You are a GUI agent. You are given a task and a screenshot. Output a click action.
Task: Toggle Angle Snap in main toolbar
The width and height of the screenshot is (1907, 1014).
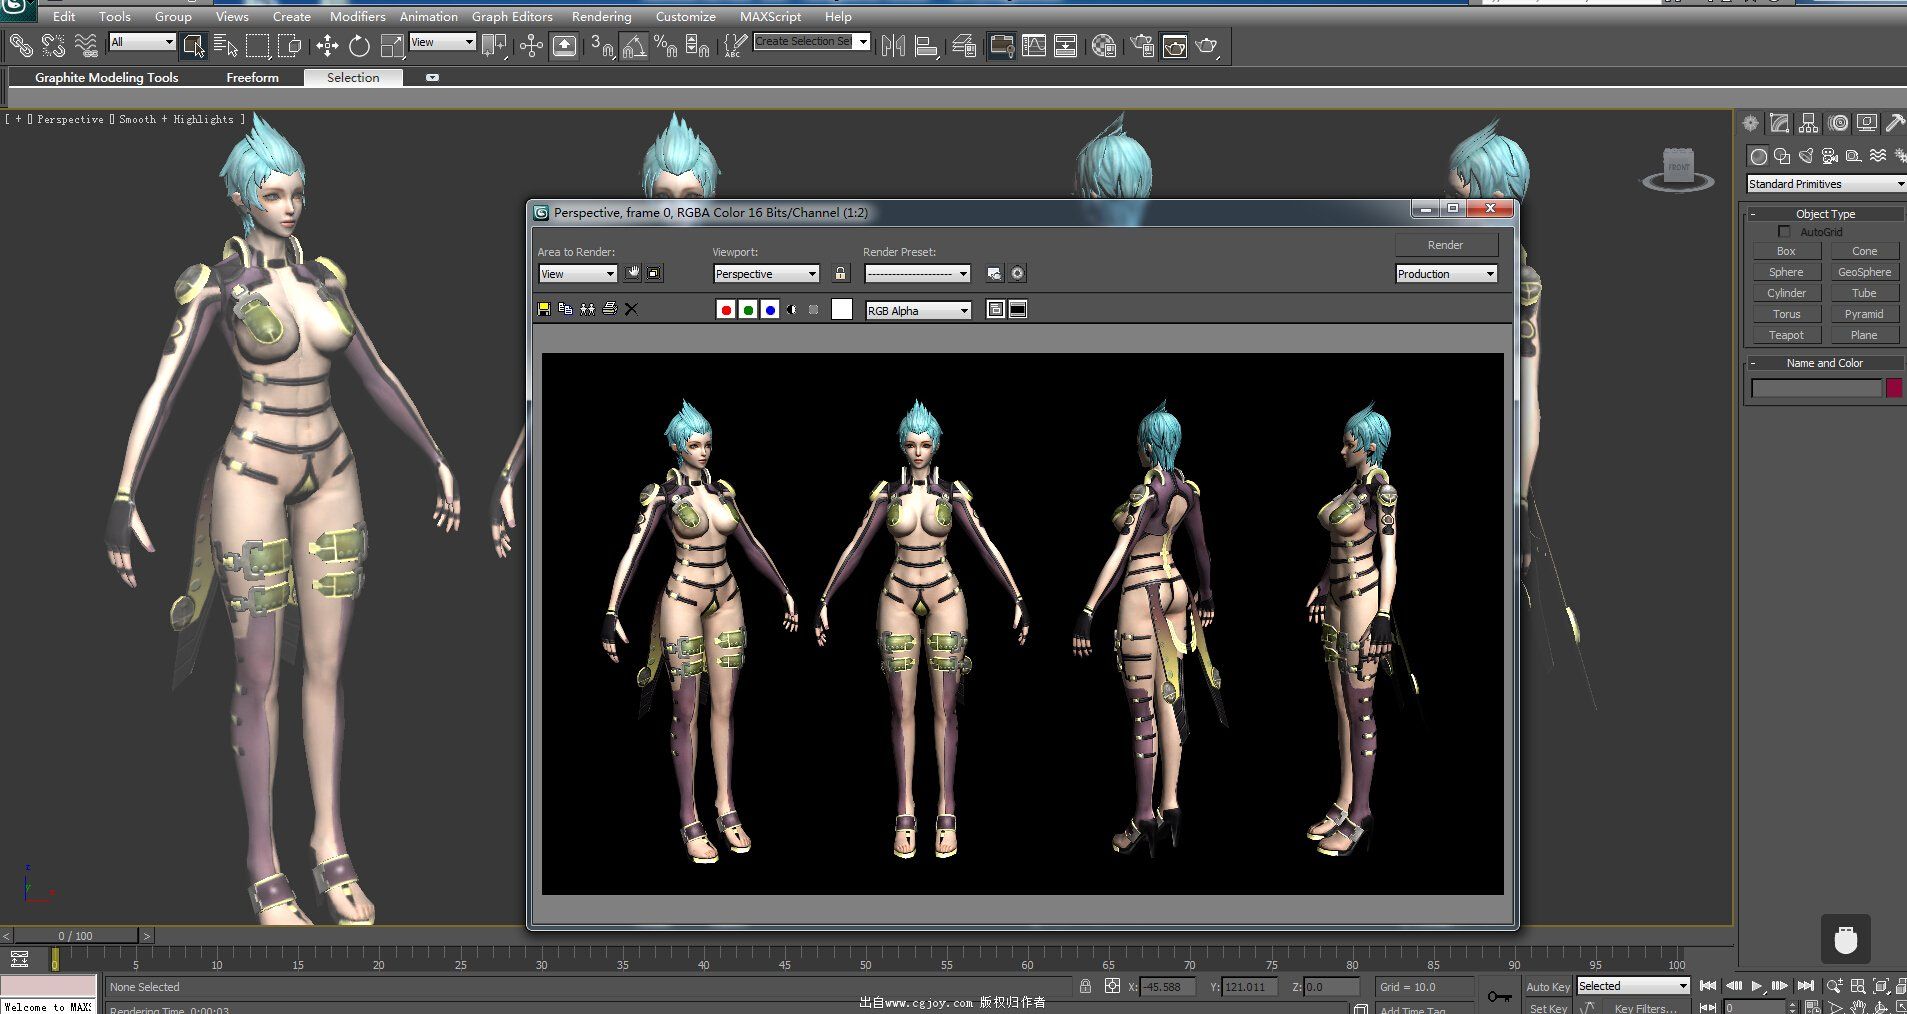634,45
